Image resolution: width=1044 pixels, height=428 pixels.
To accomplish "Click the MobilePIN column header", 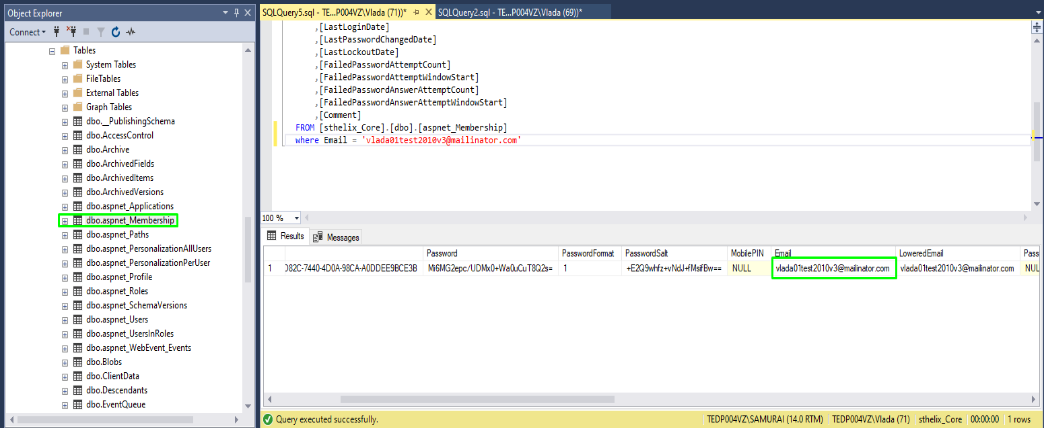I will (750, 253).
